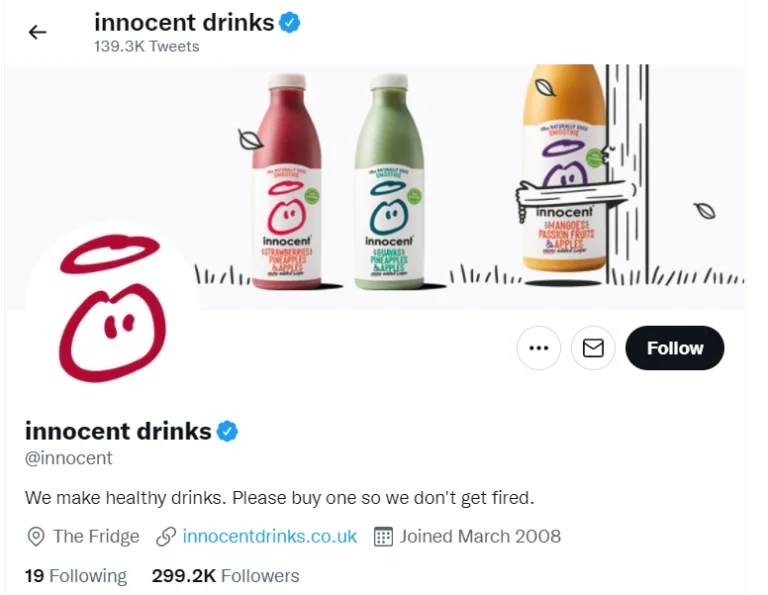Open the innocentdrinks.co.uk website link
Screen dimensions: 768x595
coord(269,536)
